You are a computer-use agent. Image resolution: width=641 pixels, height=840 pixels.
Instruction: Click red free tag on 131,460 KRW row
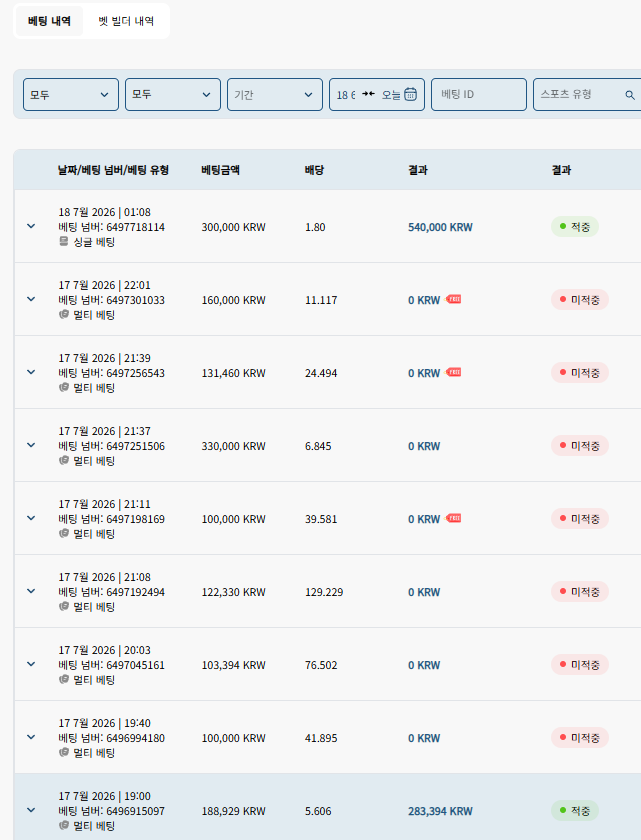[454, 372]
